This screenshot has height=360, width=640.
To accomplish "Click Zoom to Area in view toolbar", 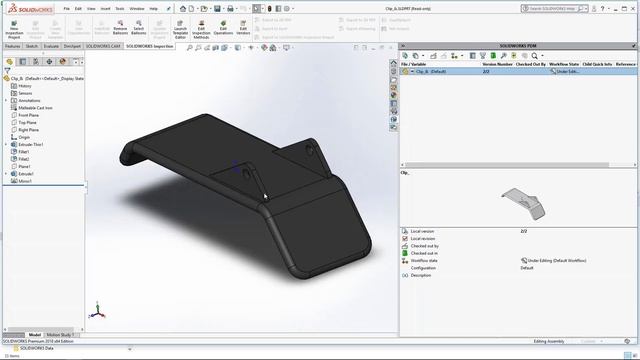I will (198, 48).
